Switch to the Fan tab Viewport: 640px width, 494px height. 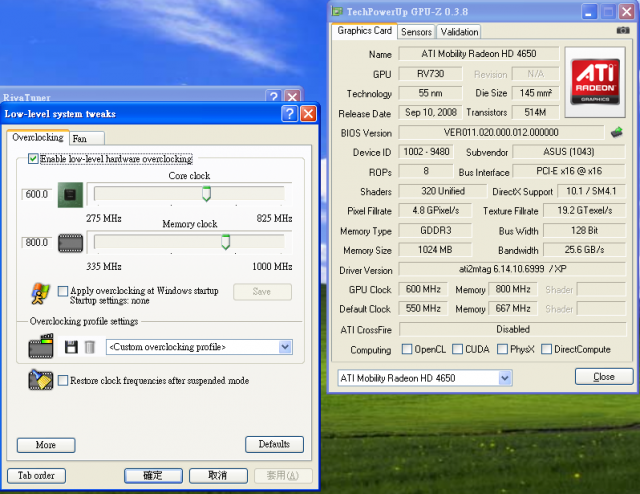click(87, 138)
